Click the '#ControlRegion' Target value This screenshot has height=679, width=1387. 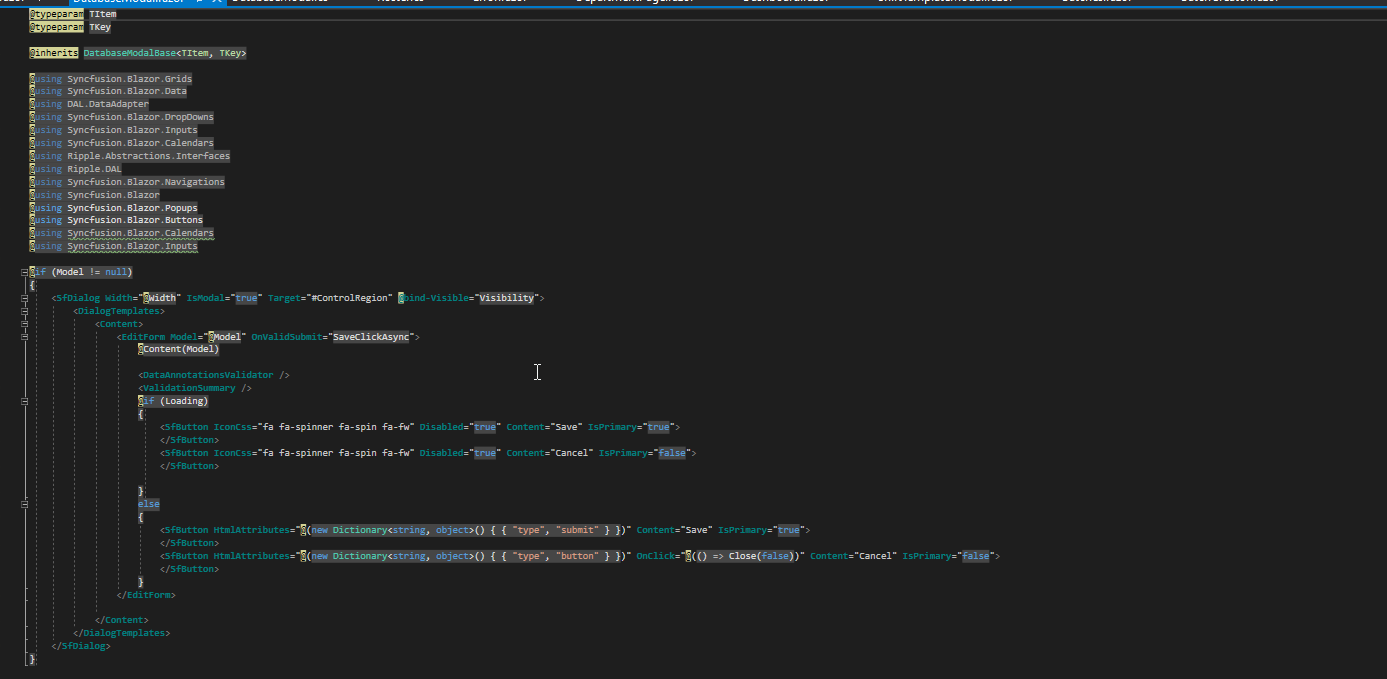pyautogui.click(x=350, y=298)
